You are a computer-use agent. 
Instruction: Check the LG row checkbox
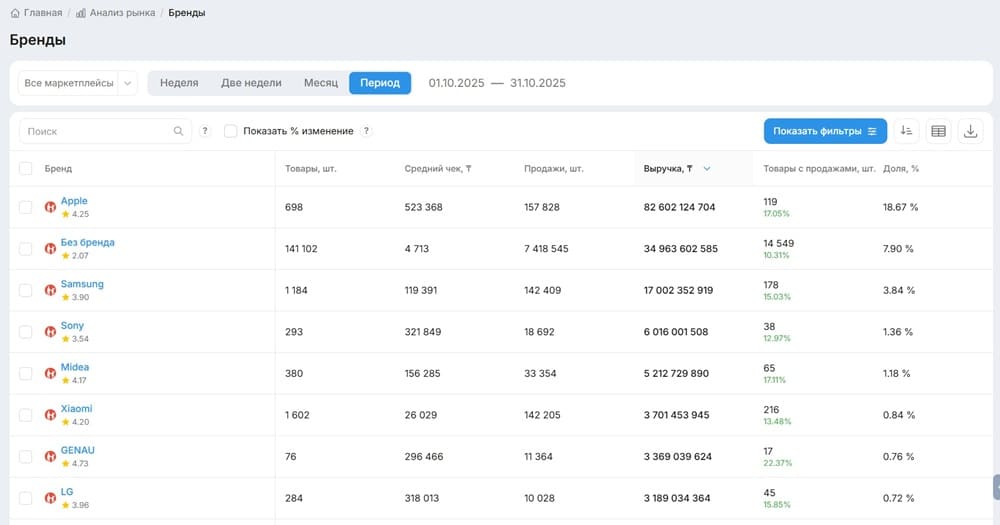(x=26, y=498)
